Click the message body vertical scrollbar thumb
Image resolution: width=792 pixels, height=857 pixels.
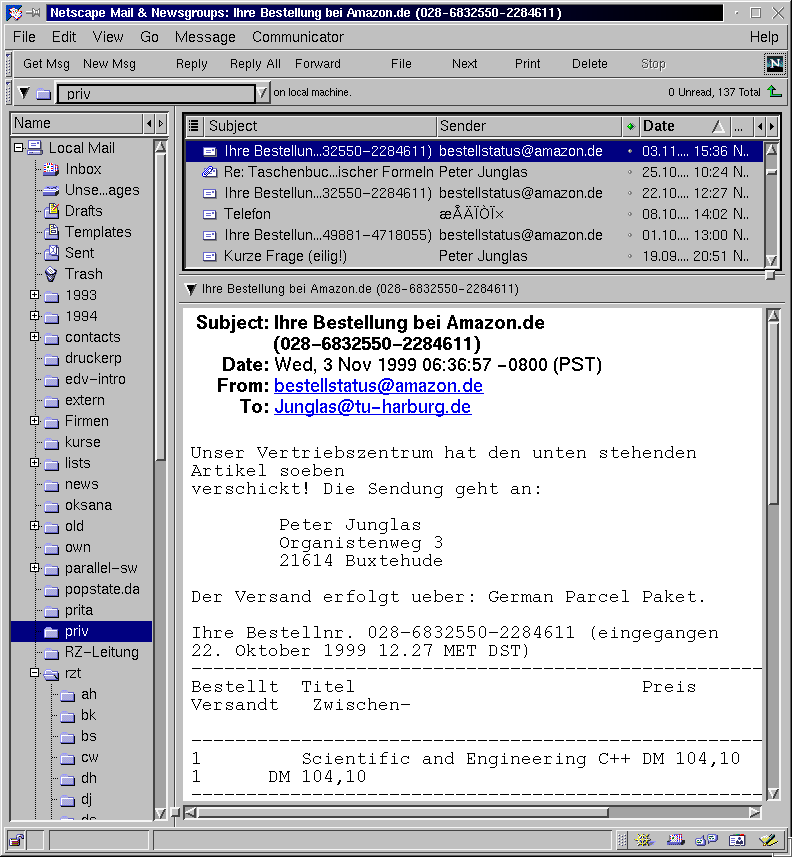(773, 413)
